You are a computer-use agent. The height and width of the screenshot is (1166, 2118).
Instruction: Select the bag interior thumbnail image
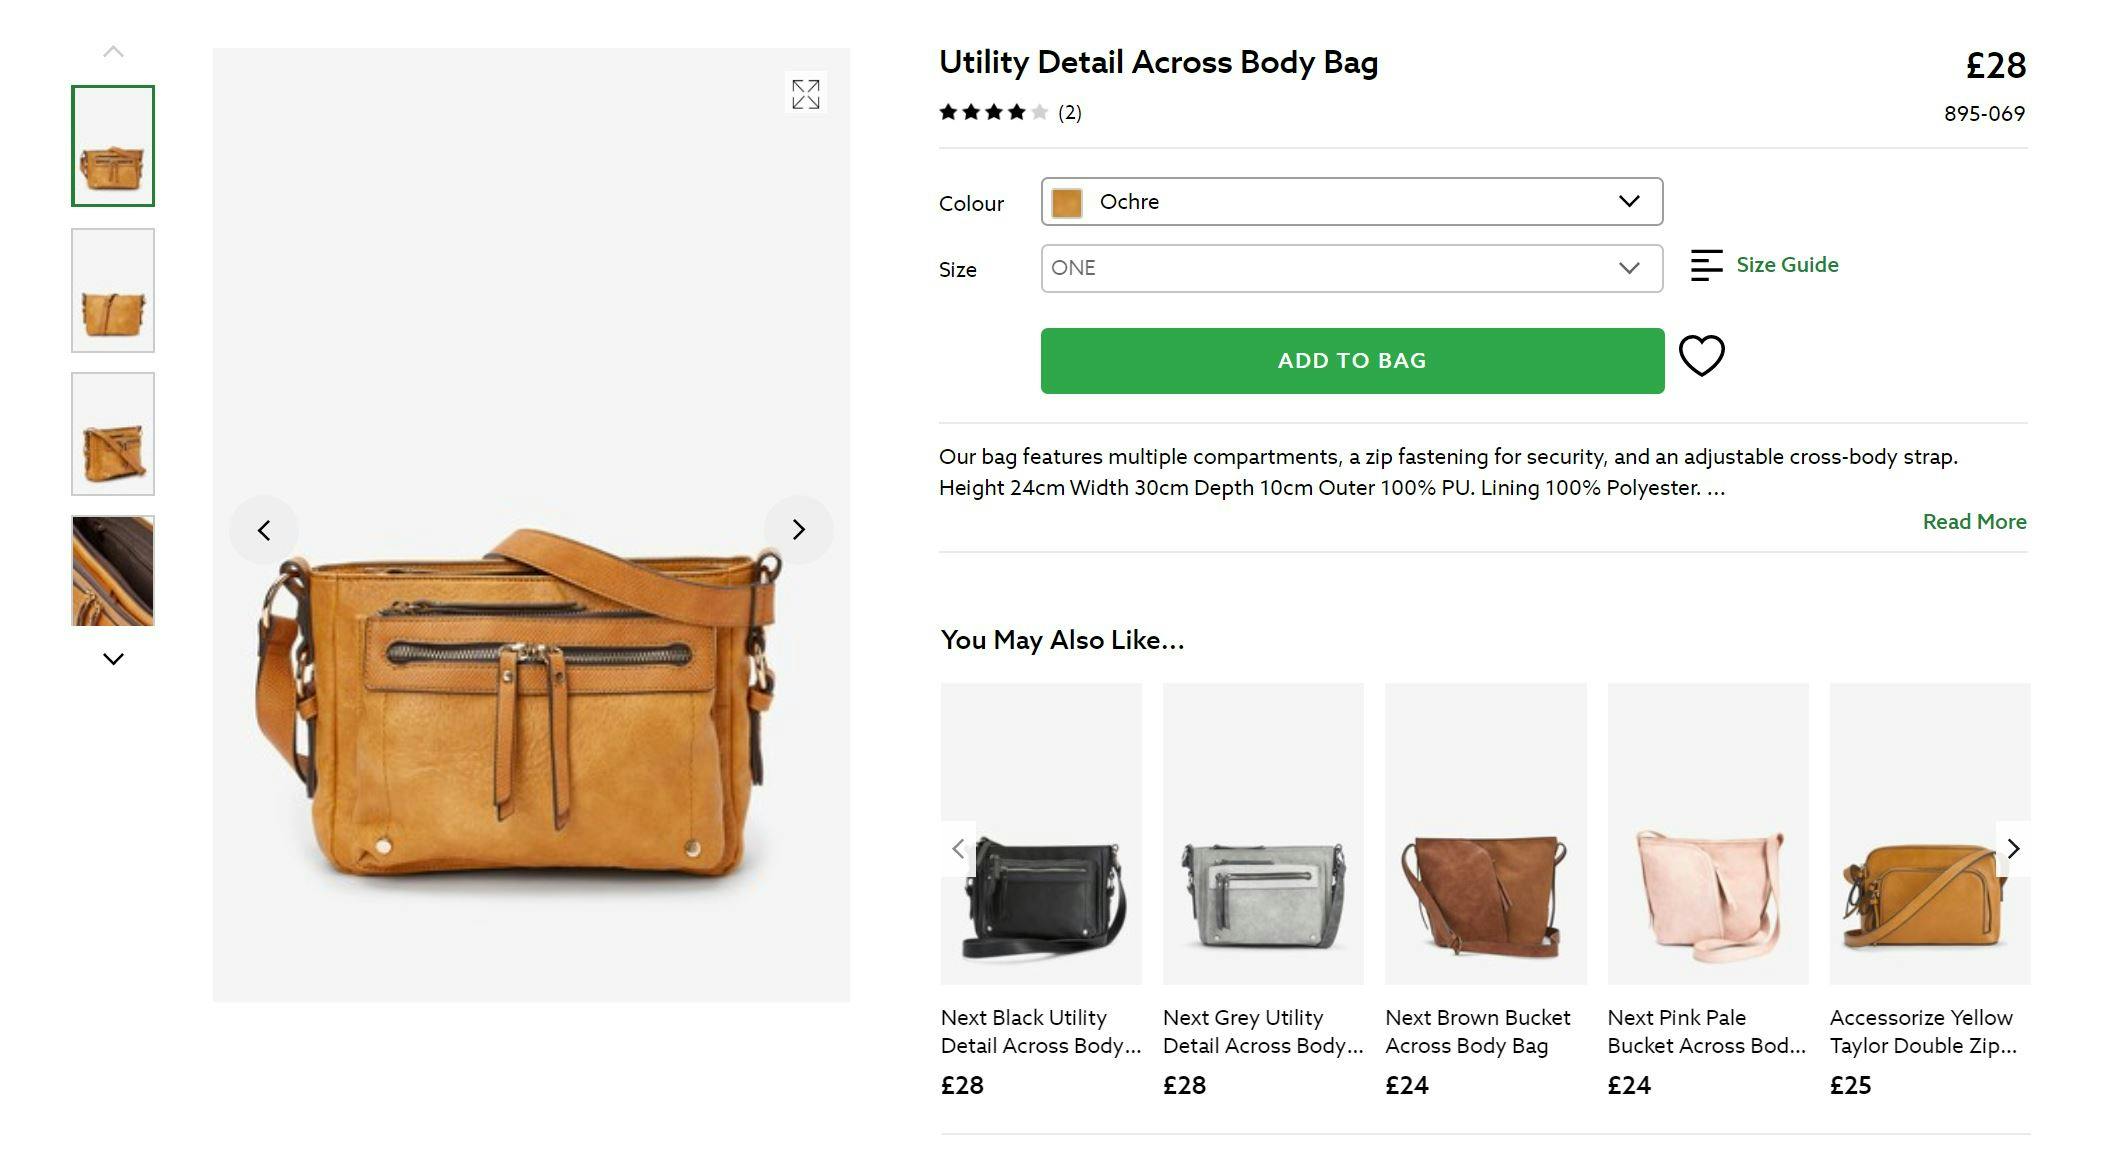113,571
